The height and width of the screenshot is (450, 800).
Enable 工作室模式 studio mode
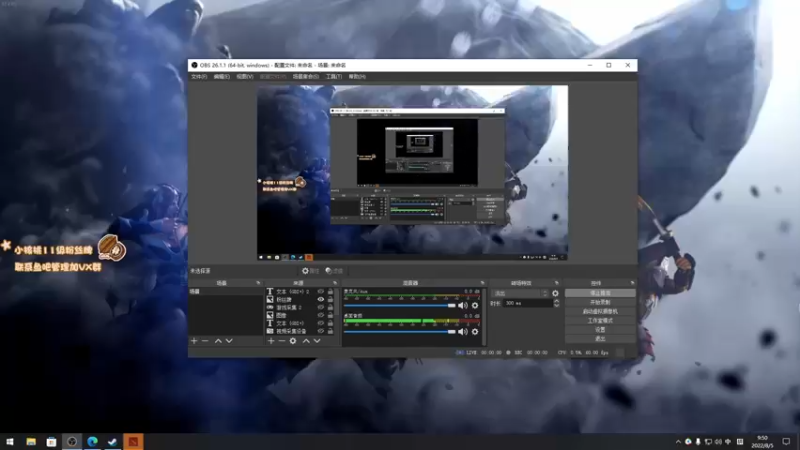600,321
